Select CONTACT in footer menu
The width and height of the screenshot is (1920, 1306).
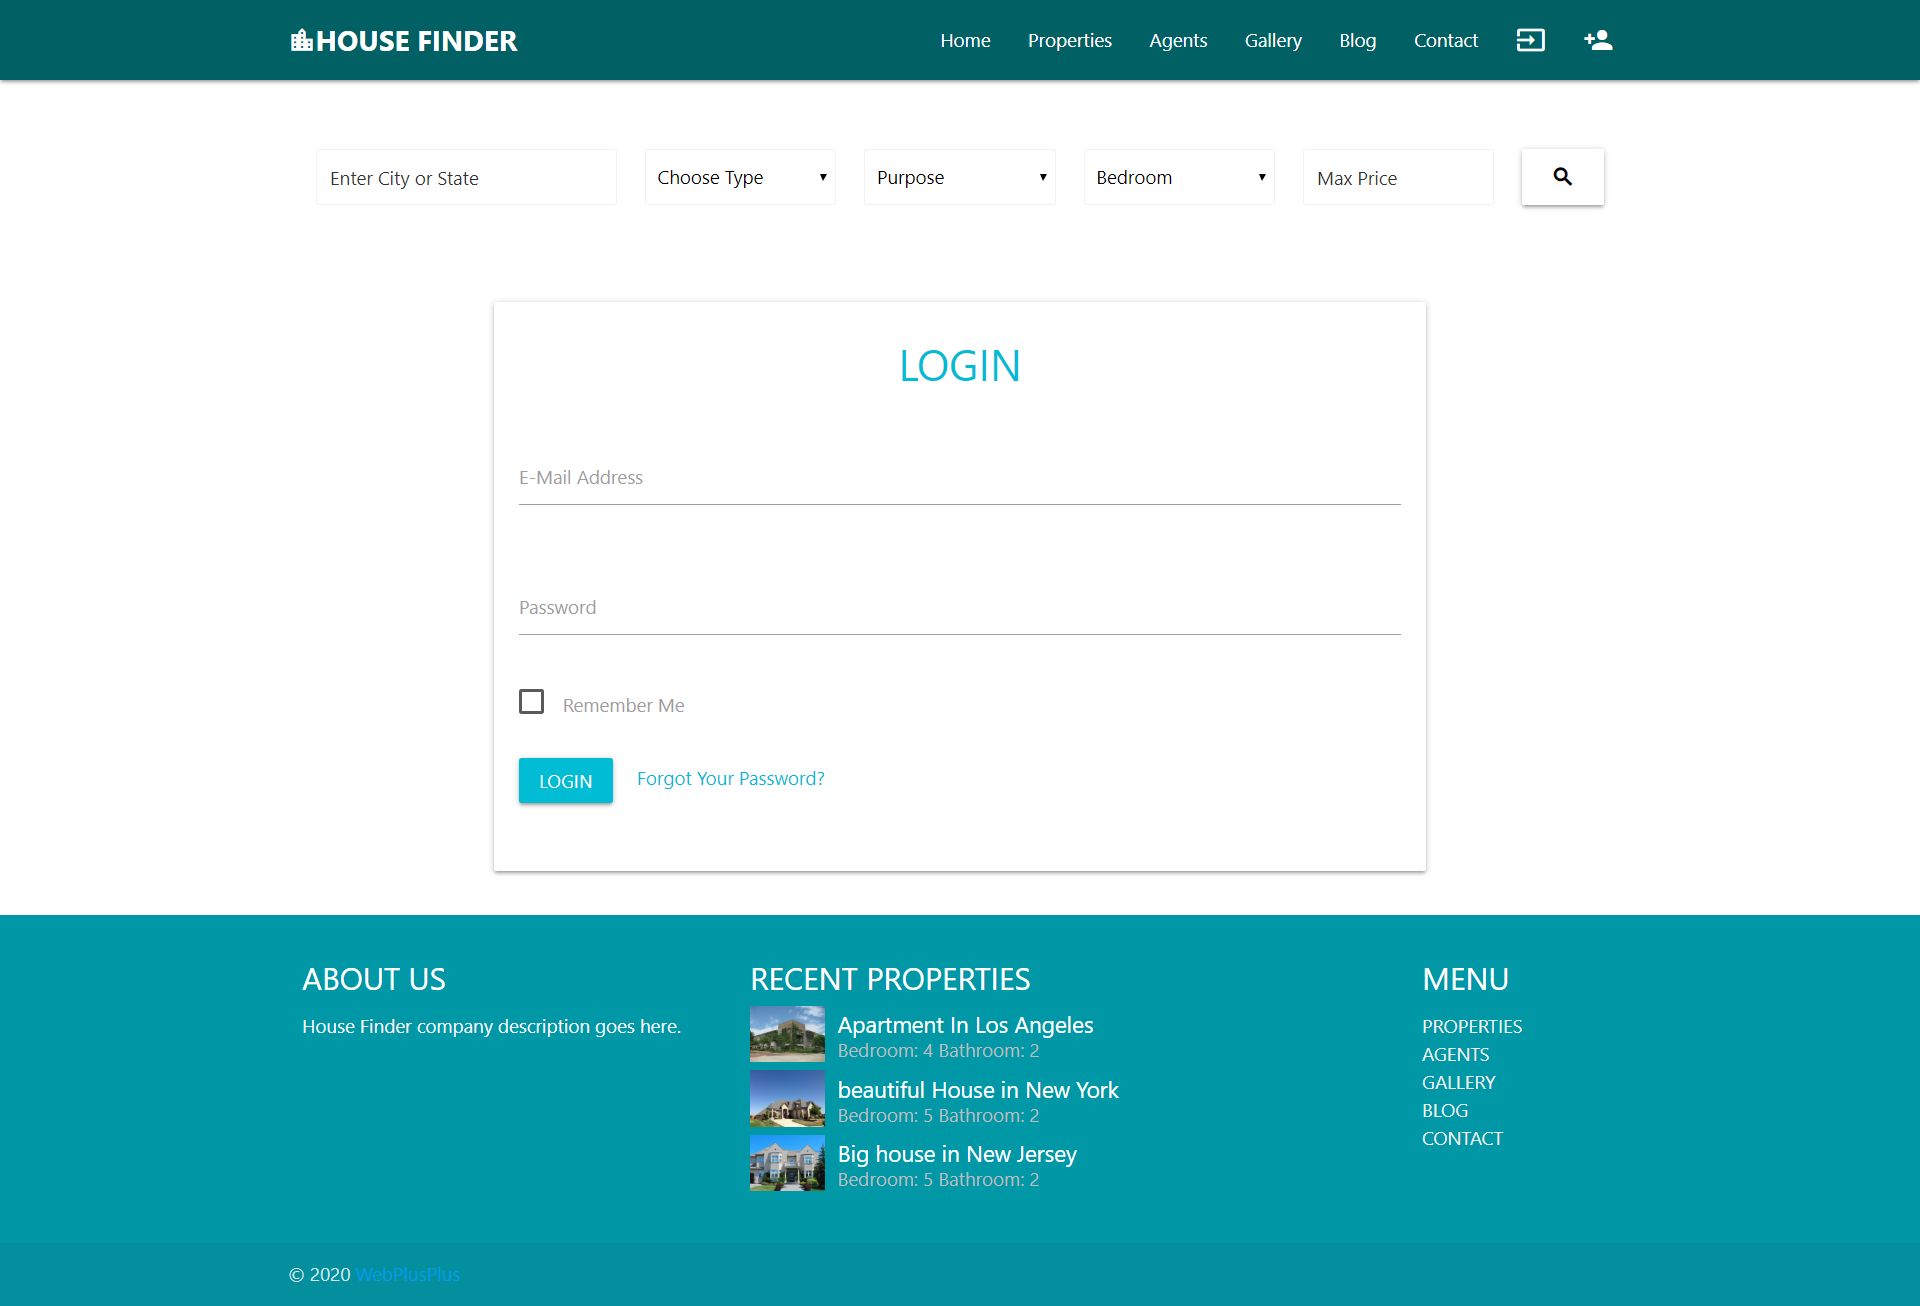tap(1462, 1139)
